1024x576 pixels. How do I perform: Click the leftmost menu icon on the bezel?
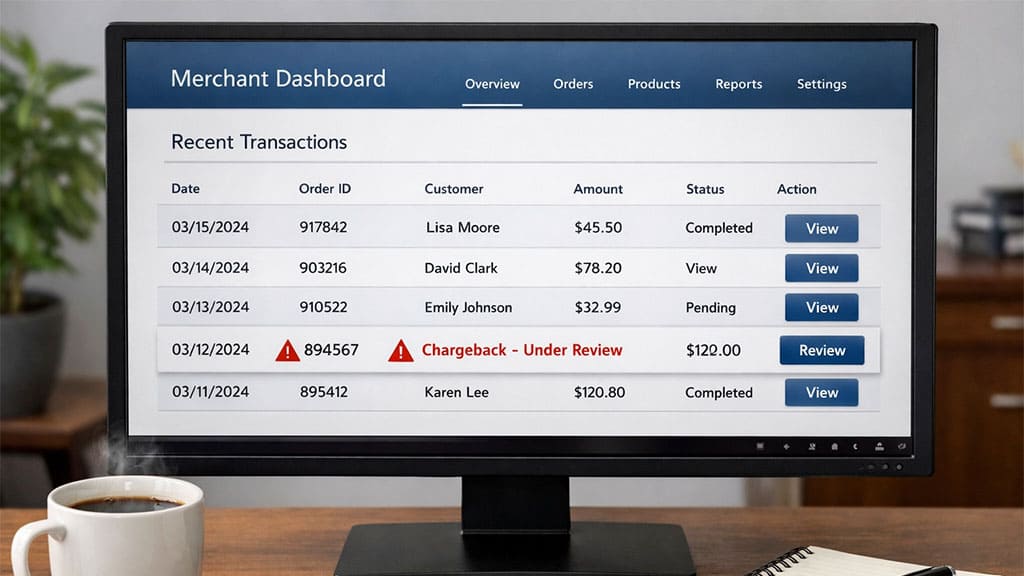(761, 446)
